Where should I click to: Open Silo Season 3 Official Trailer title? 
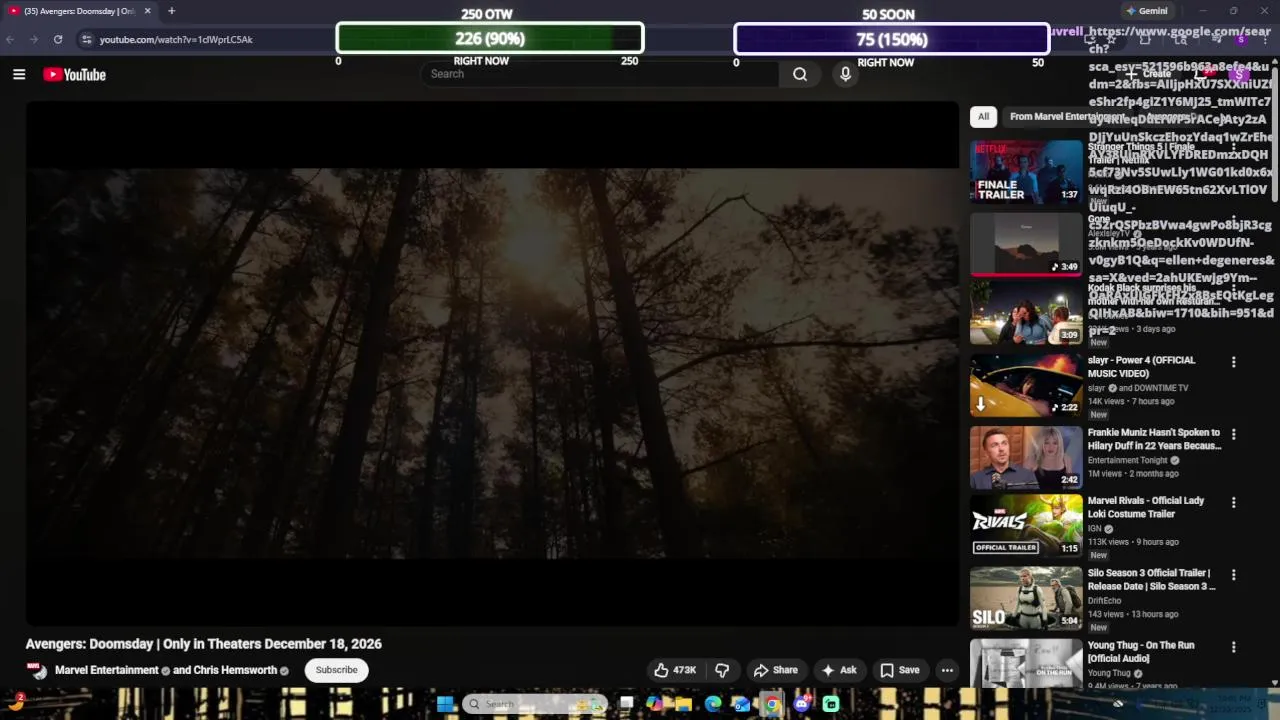coord(1152,580)
